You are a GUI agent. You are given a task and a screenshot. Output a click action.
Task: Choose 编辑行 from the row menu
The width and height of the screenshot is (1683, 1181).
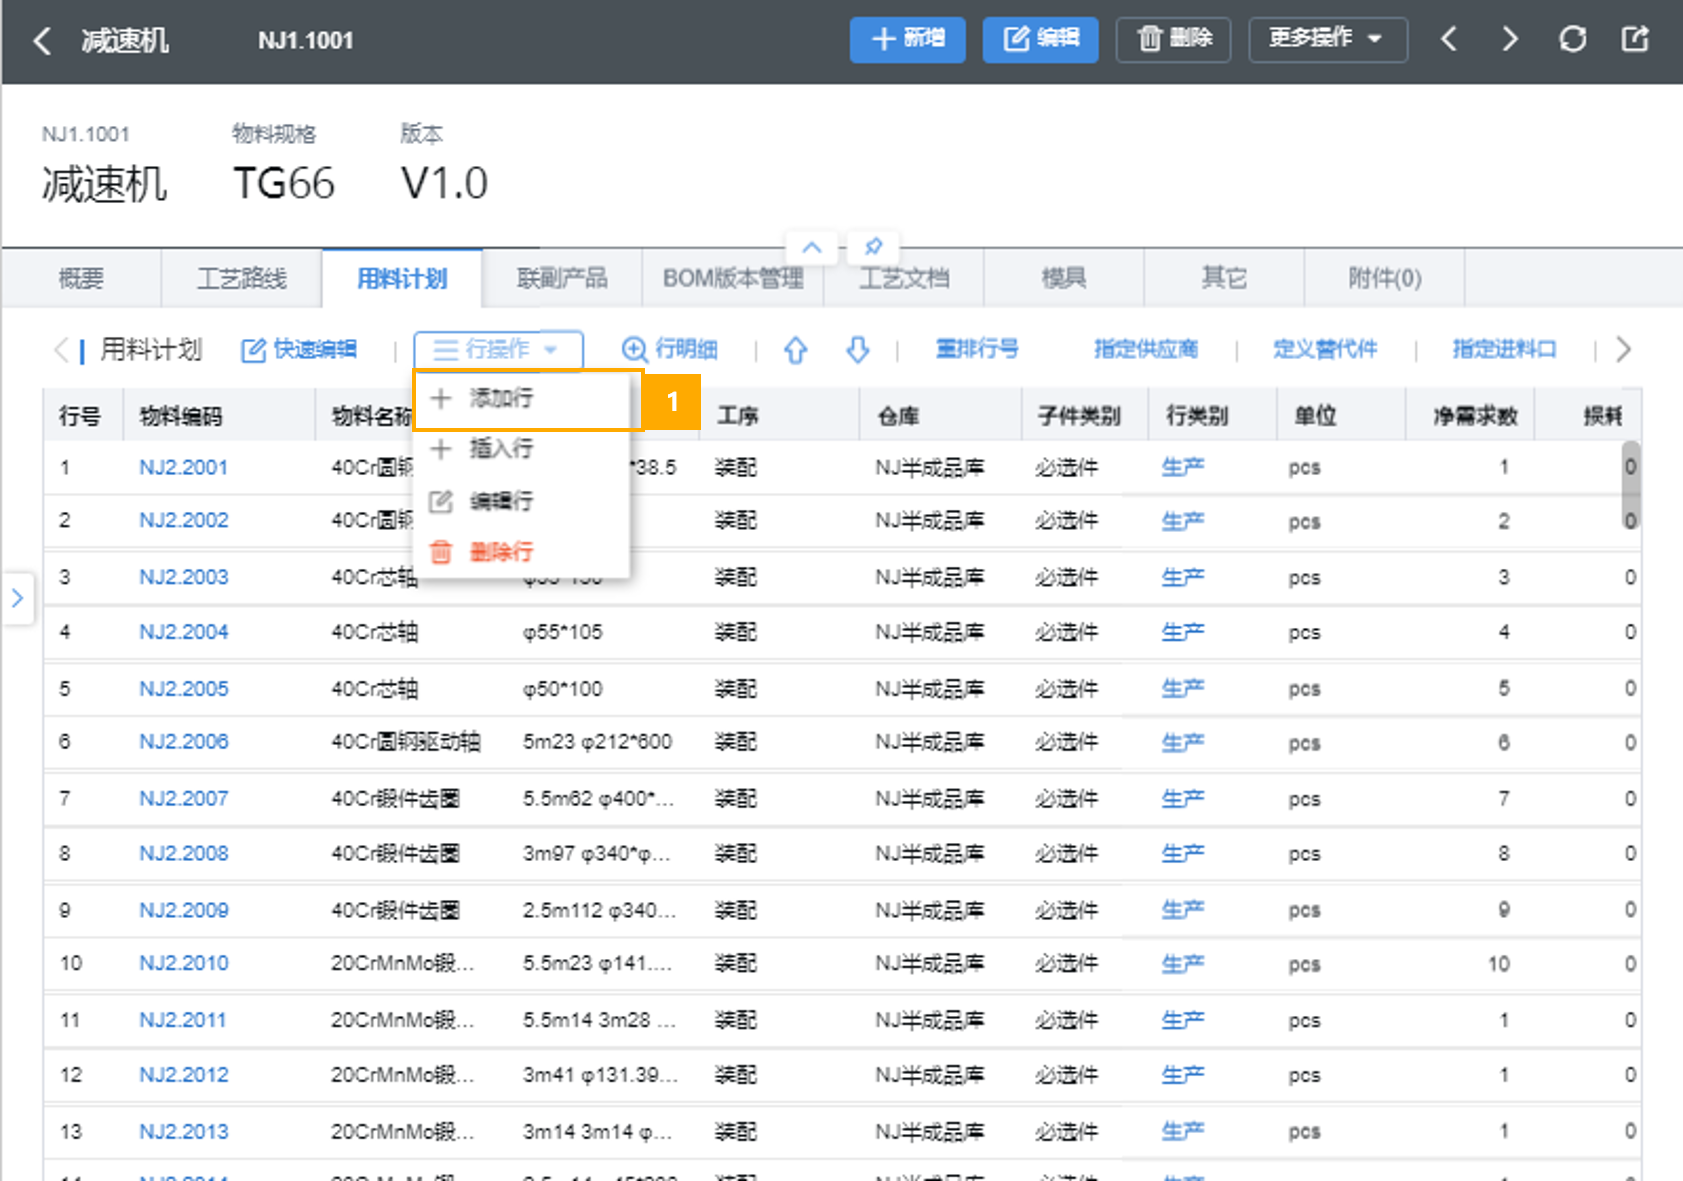(x=521, y=501)
